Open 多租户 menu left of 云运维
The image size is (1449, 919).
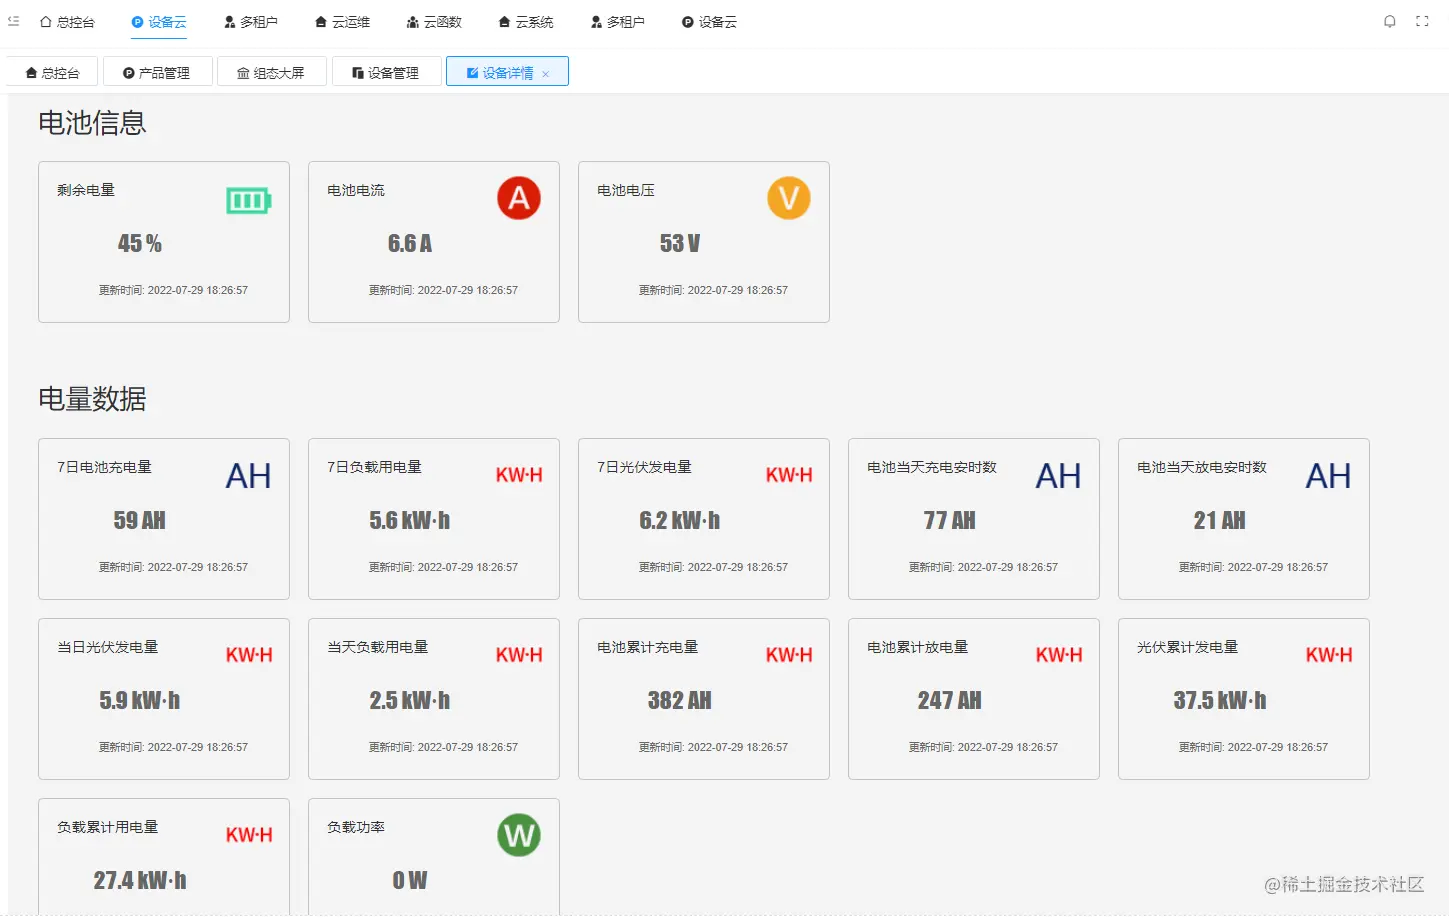pyautogui.click(x=251, y=22)
